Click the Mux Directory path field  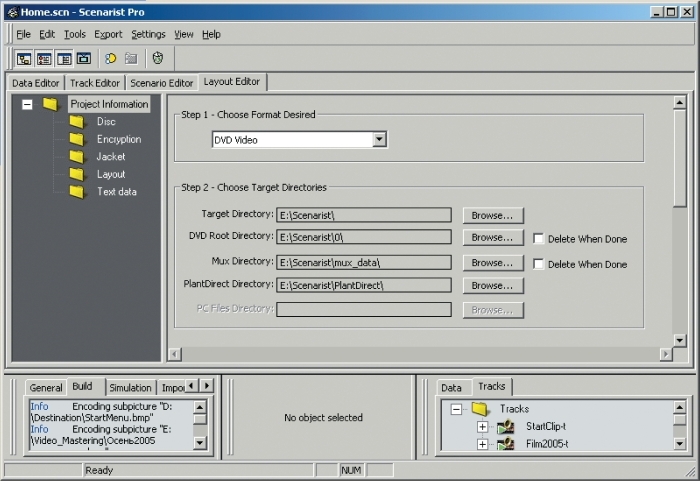[x=363, y=262]
